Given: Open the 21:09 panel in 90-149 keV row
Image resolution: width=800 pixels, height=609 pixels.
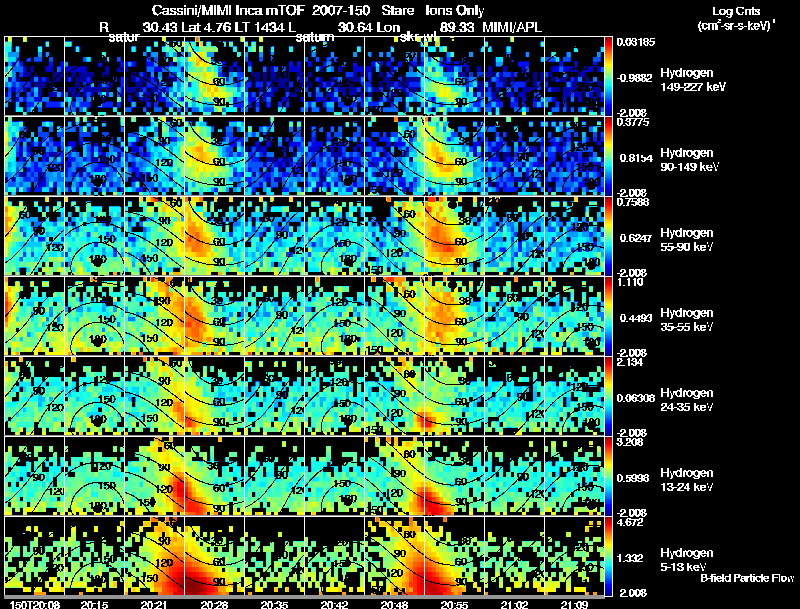Looking at the screenshot, I should (574, 156).
